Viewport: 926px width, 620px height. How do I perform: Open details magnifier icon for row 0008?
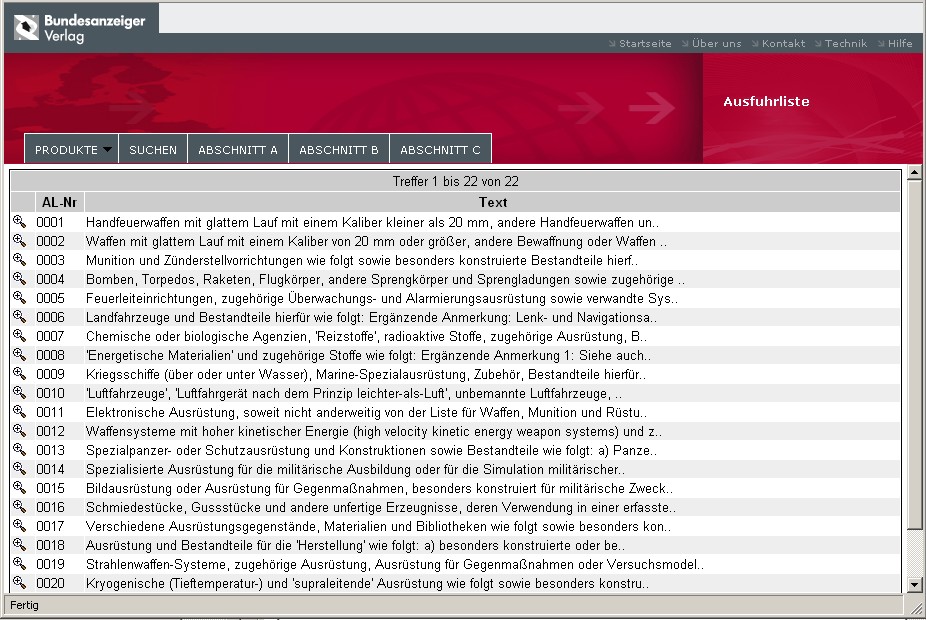19,355
